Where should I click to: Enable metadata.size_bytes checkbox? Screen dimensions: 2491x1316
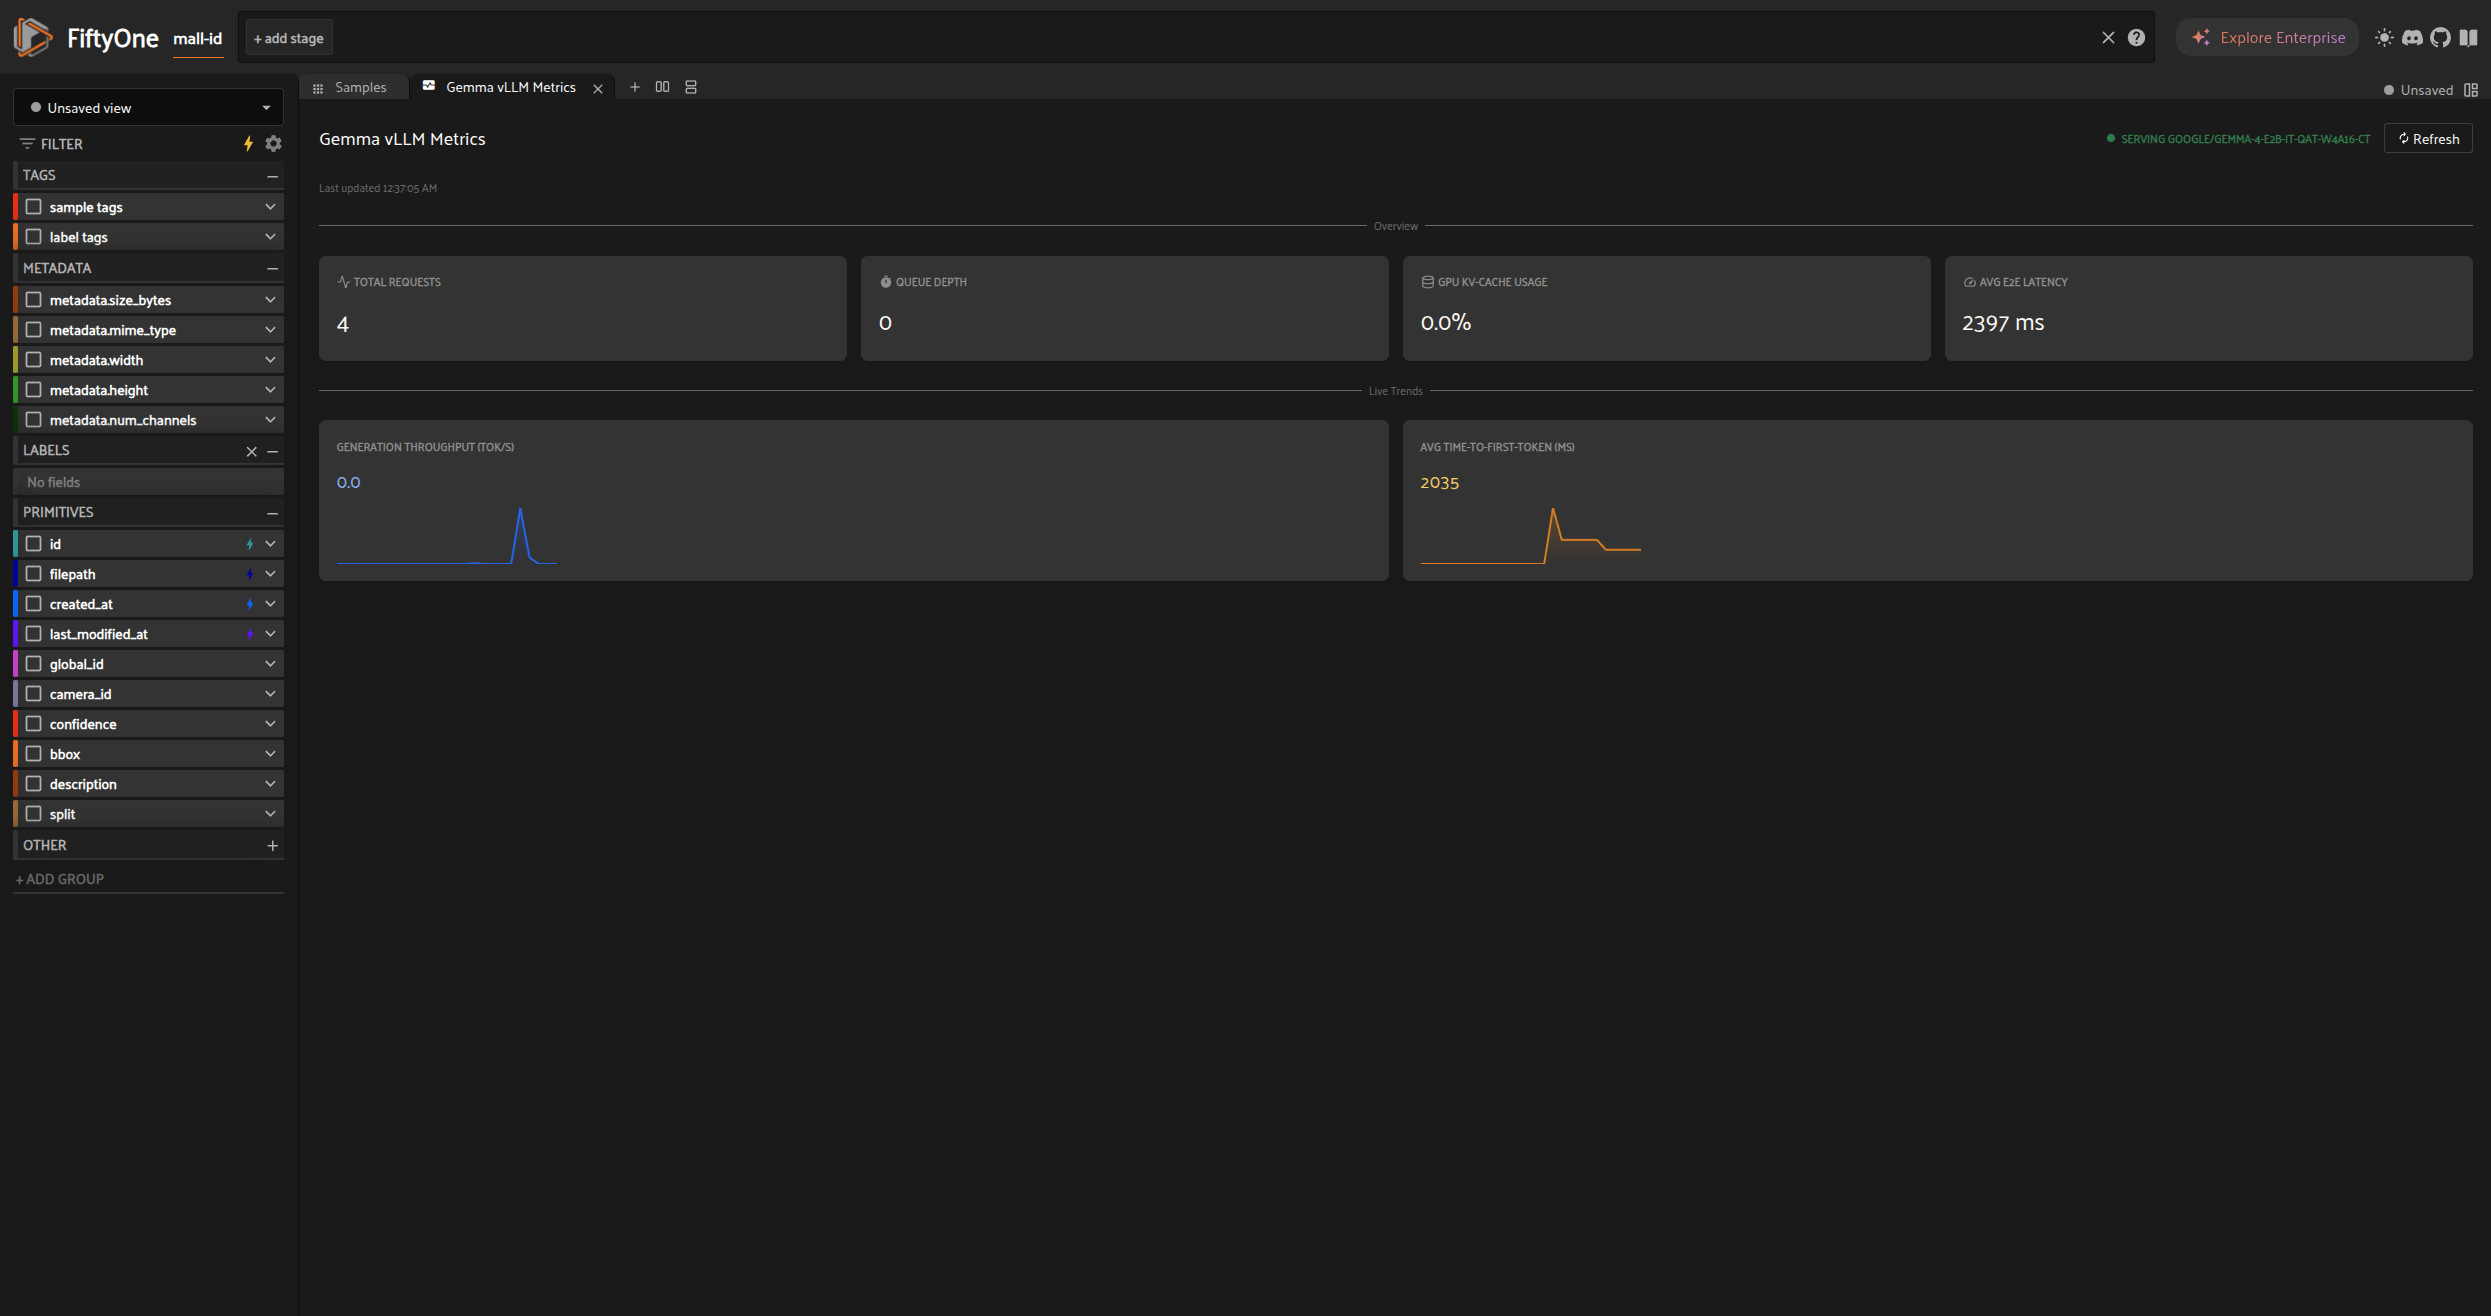[x=33, y=300]
